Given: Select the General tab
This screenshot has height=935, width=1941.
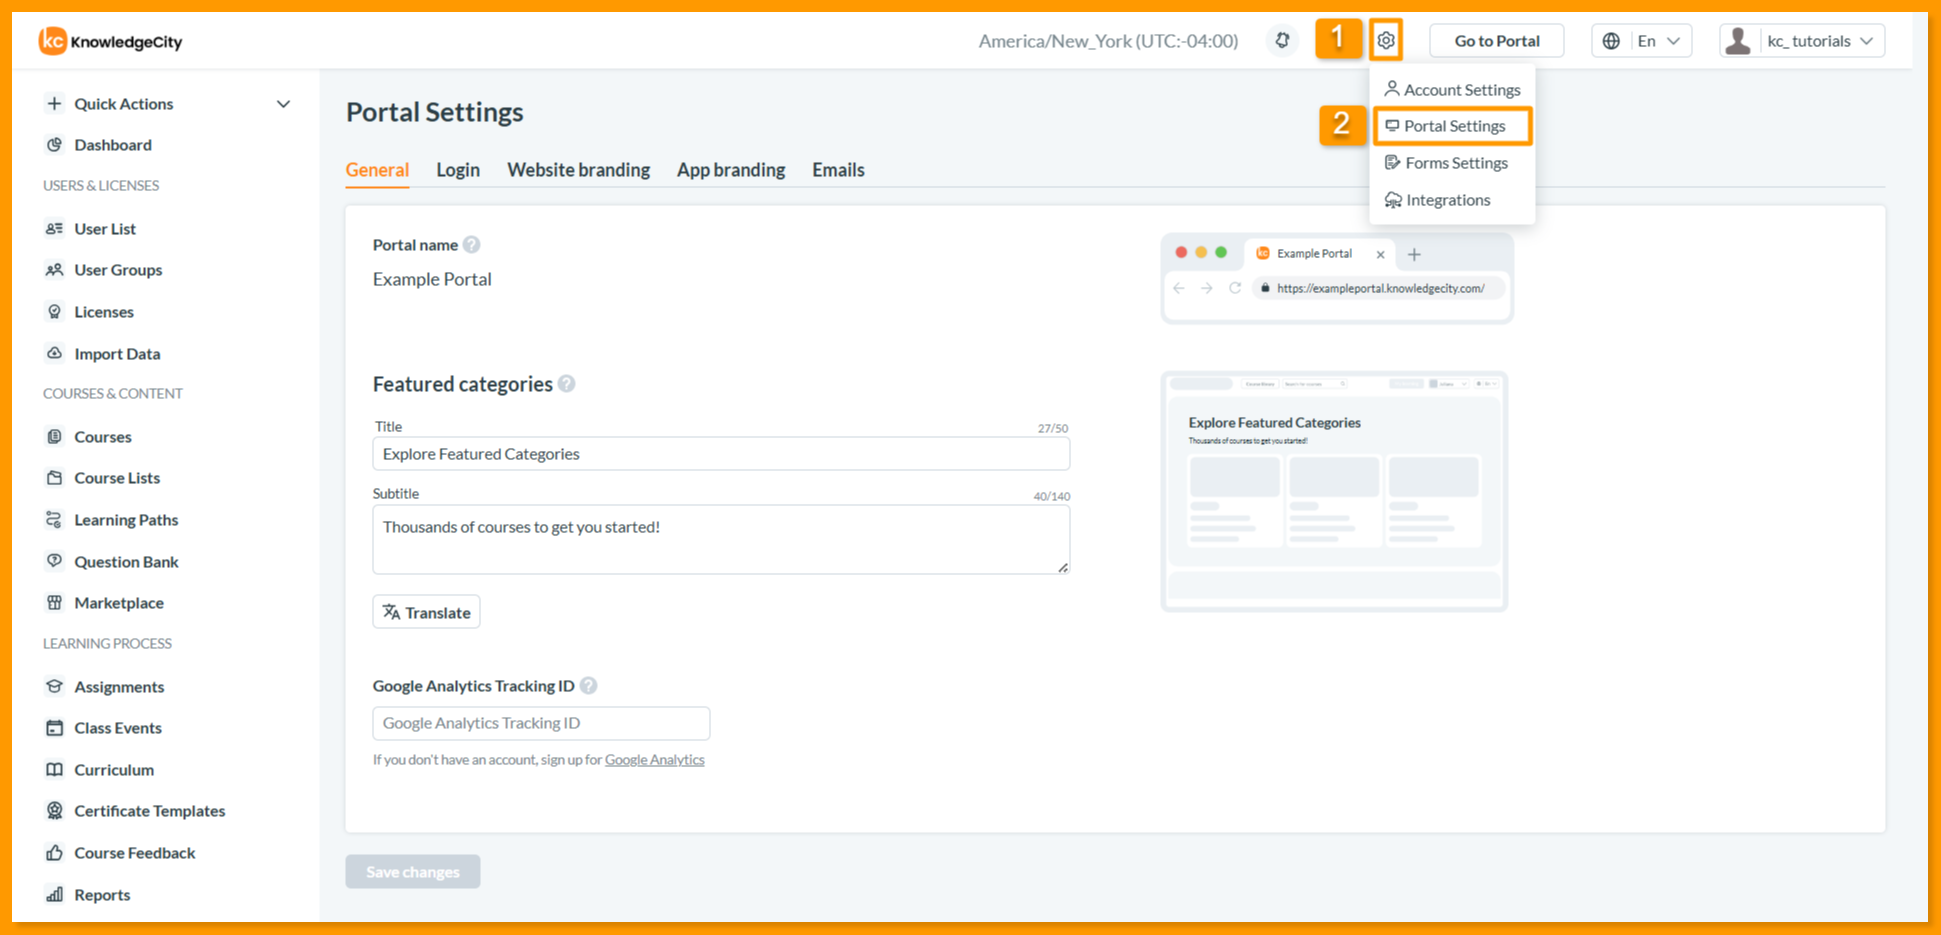Looking at the screenshot, I should pos(377,170).
